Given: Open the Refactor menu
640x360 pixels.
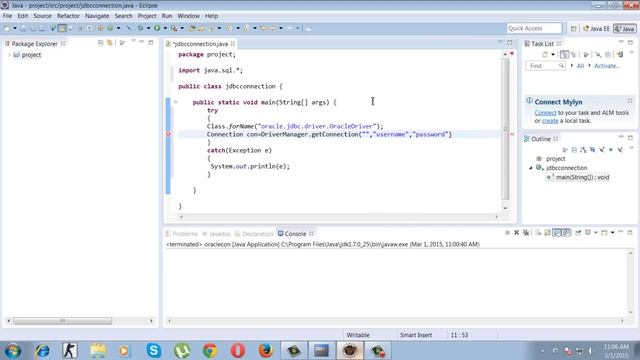Looking at the screenshot, I should coord(68,16).
